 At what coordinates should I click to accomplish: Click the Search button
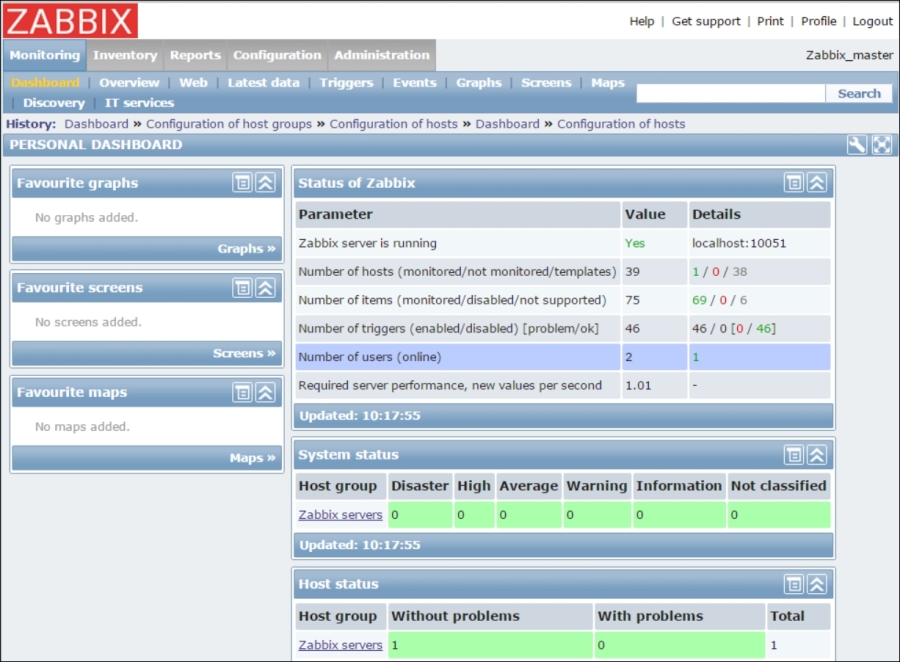(x=859, y=93)
